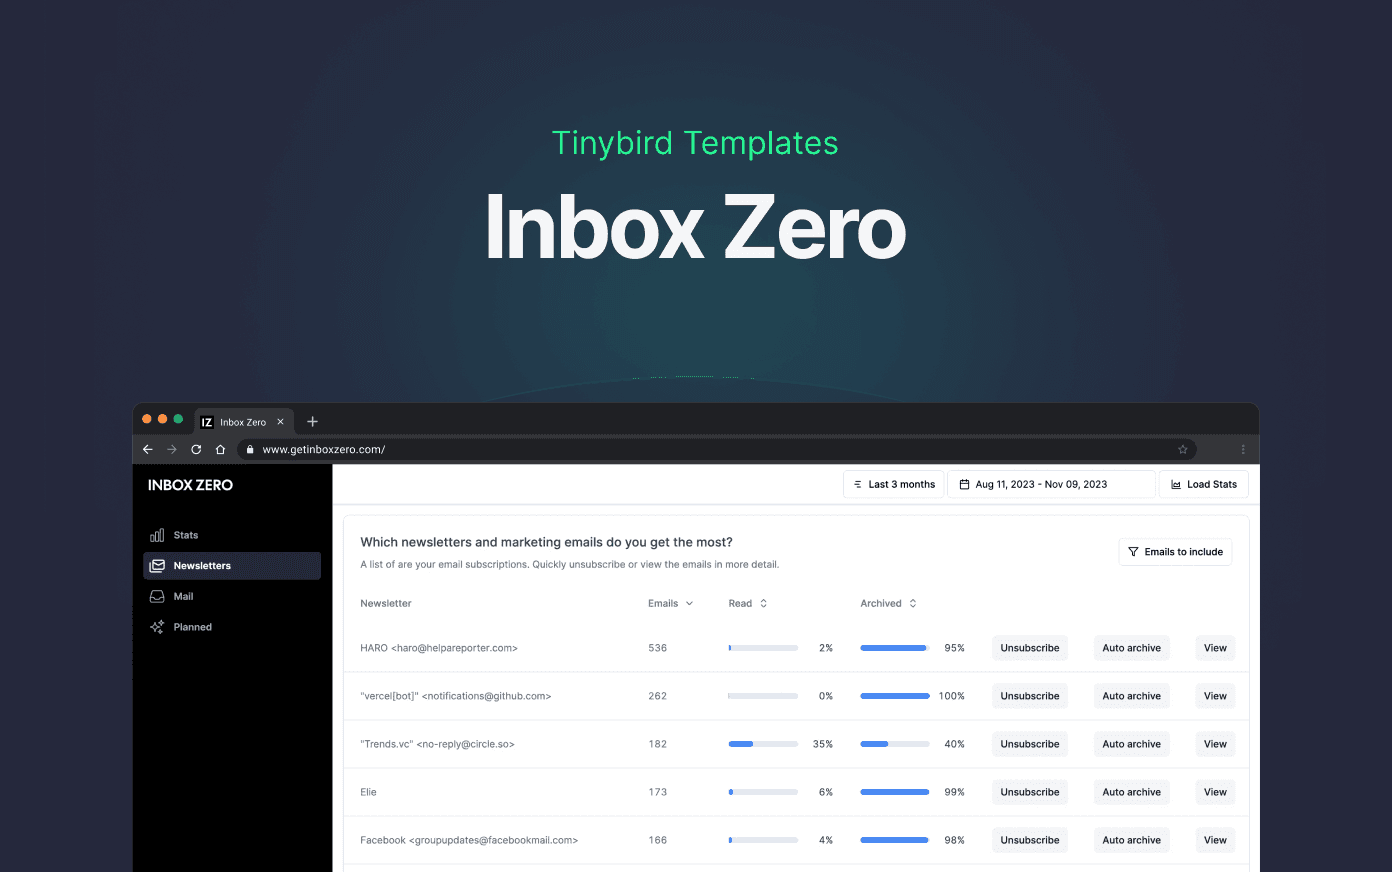The image size is (1392, 872).
Task: Auto archive vercel[bot] emails
Action: click(1132, 696)
